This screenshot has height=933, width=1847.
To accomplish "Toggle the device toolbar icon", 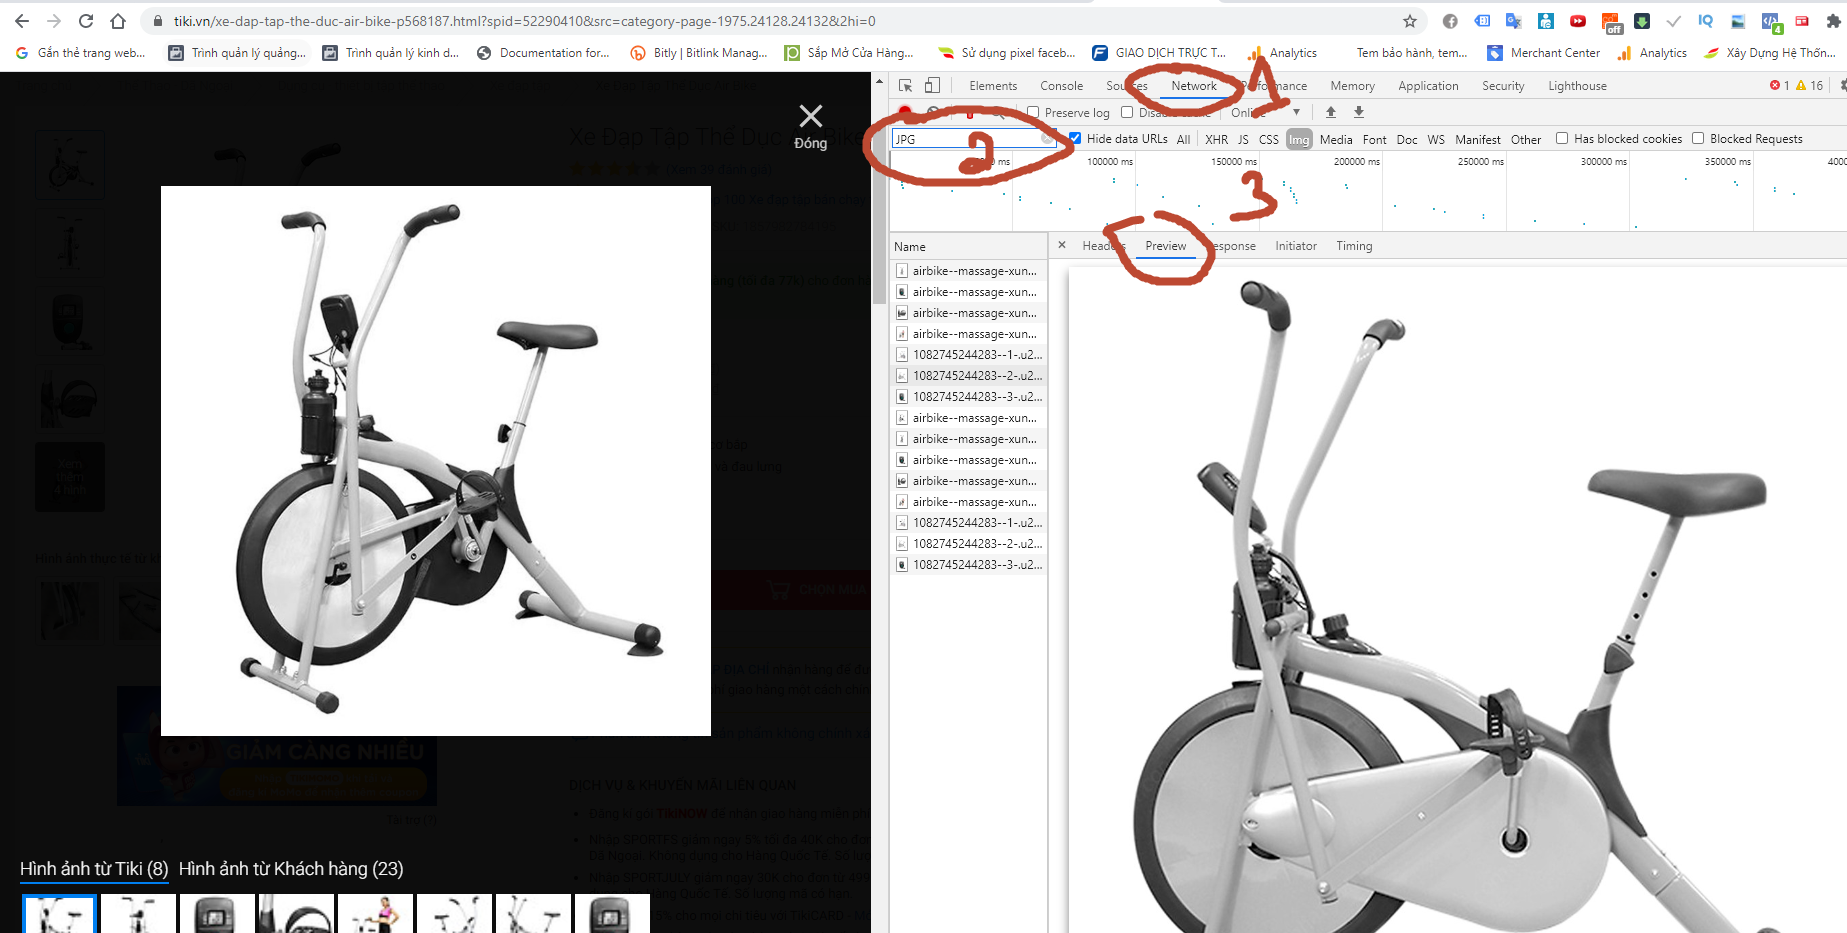I will coord(932,86).
